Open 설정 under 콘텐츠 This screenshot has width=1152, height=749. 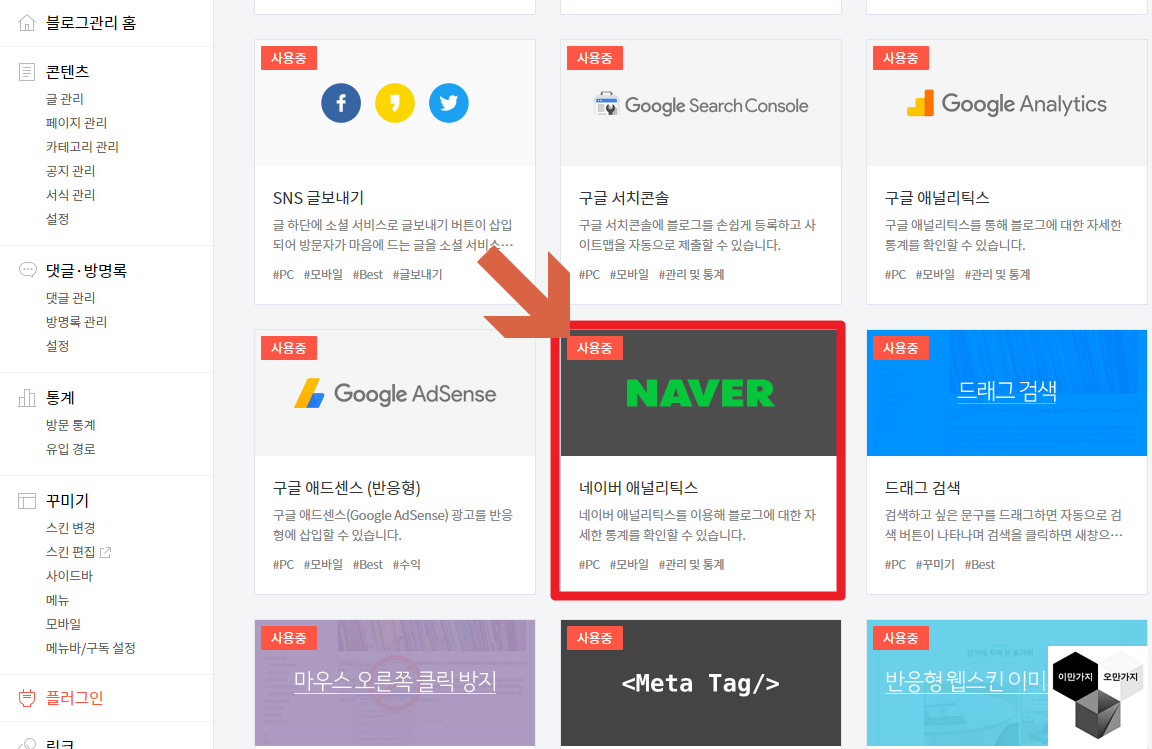(57, 219)
